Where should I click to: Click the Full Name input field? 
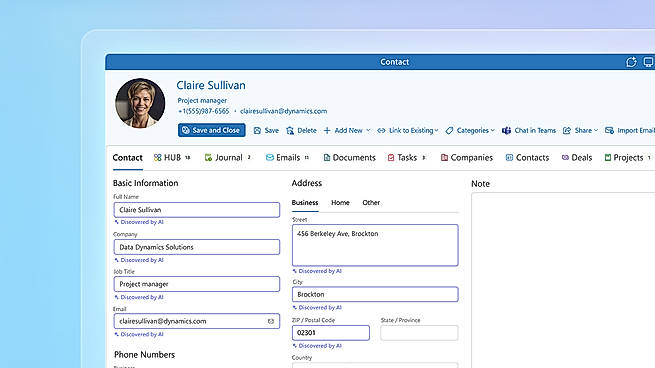(196, 210)
